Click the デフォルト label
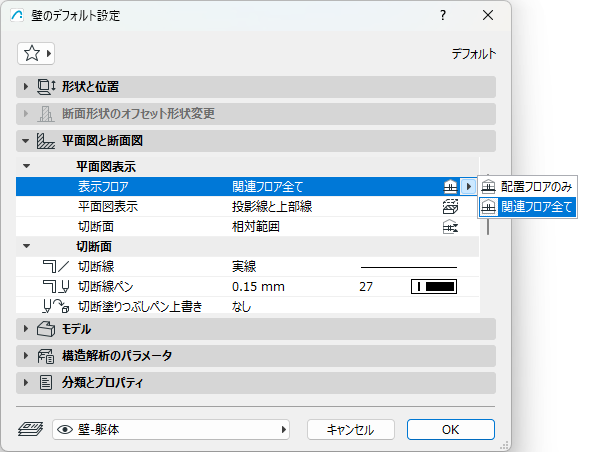The image size is (589, 452). [474, 54]
